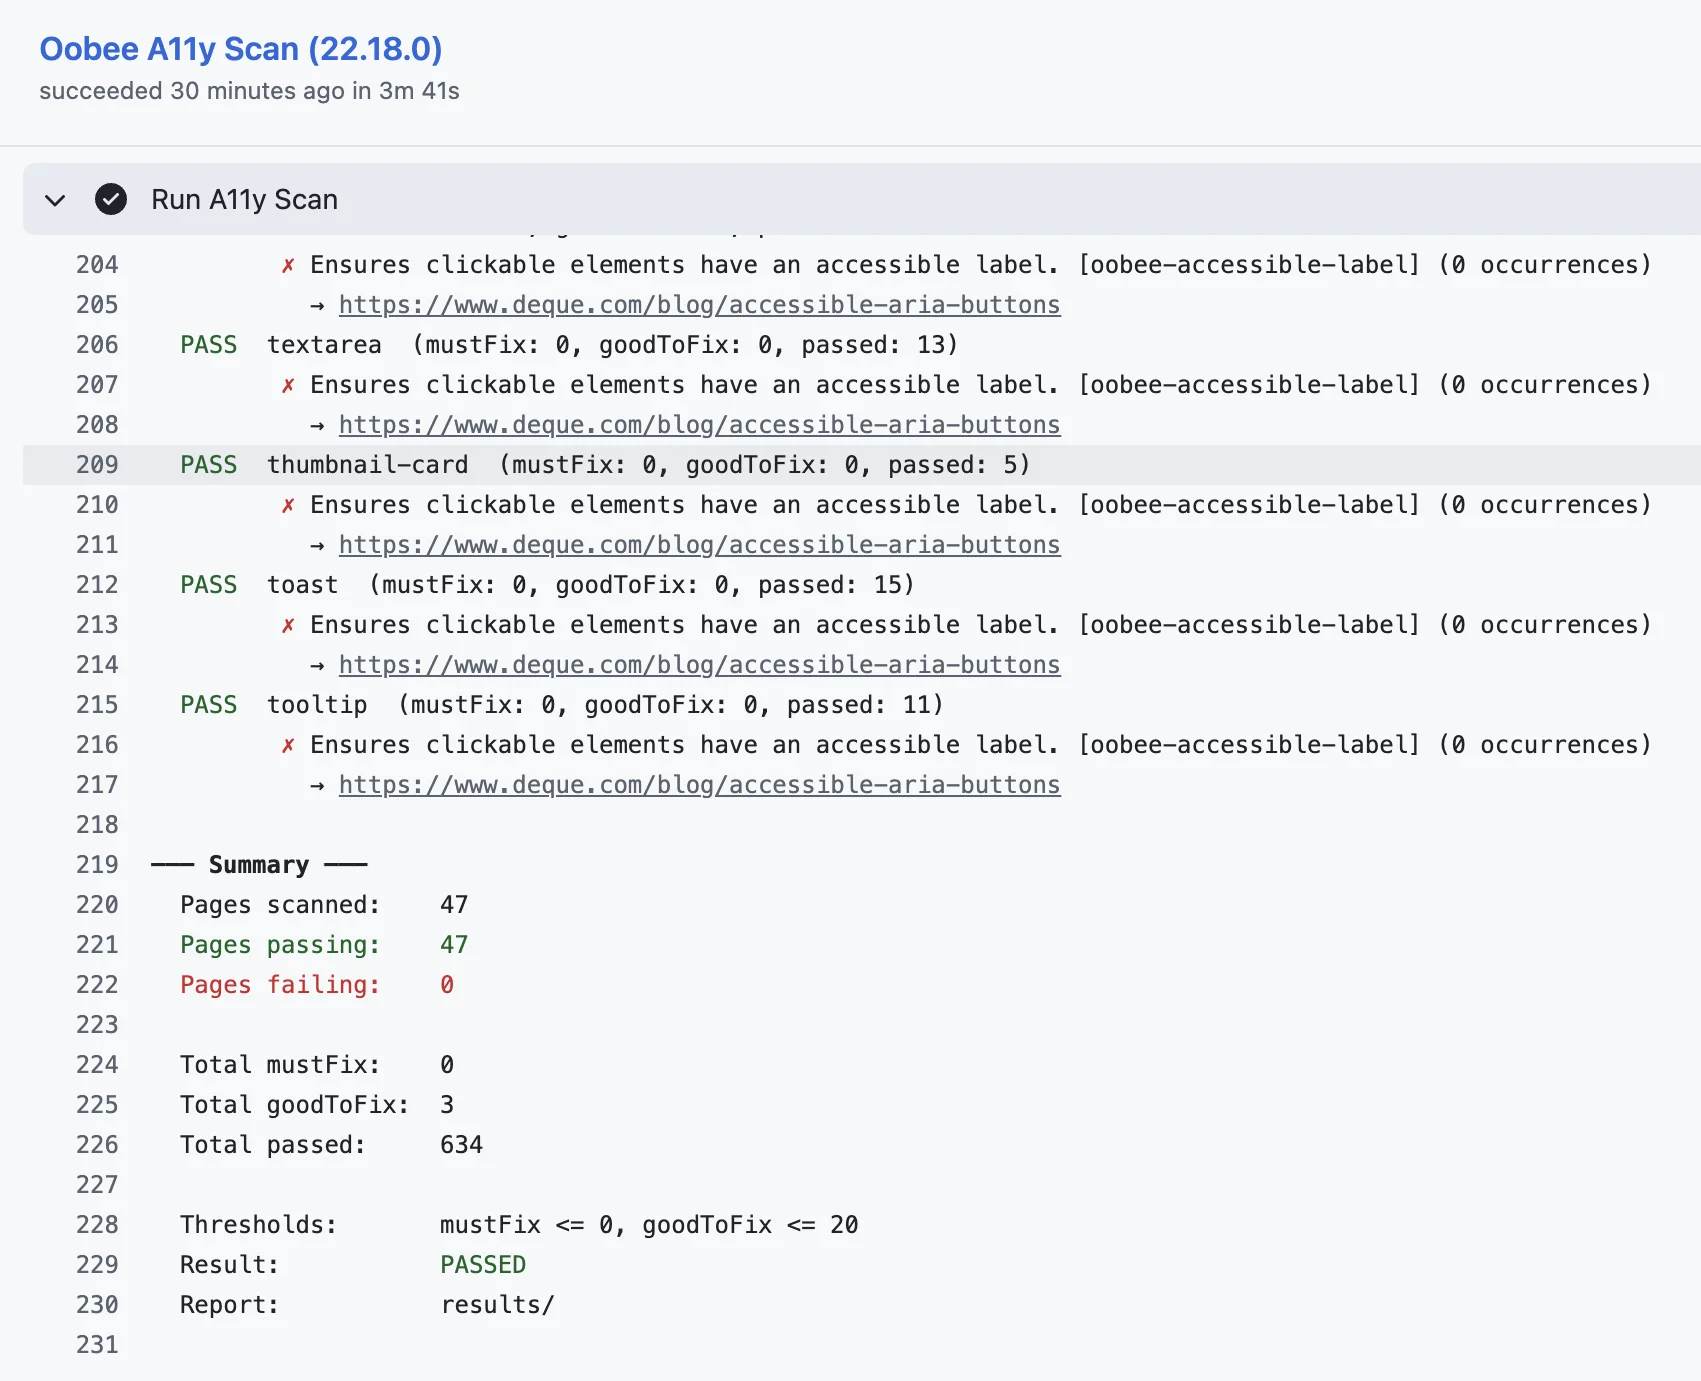The image size is (1701, 1381).
Task: Select line number 222
Action: tap(97, 985)
